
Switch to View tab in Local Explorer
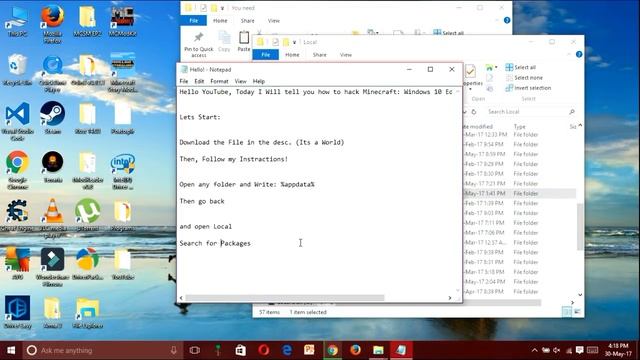[346, 55]
